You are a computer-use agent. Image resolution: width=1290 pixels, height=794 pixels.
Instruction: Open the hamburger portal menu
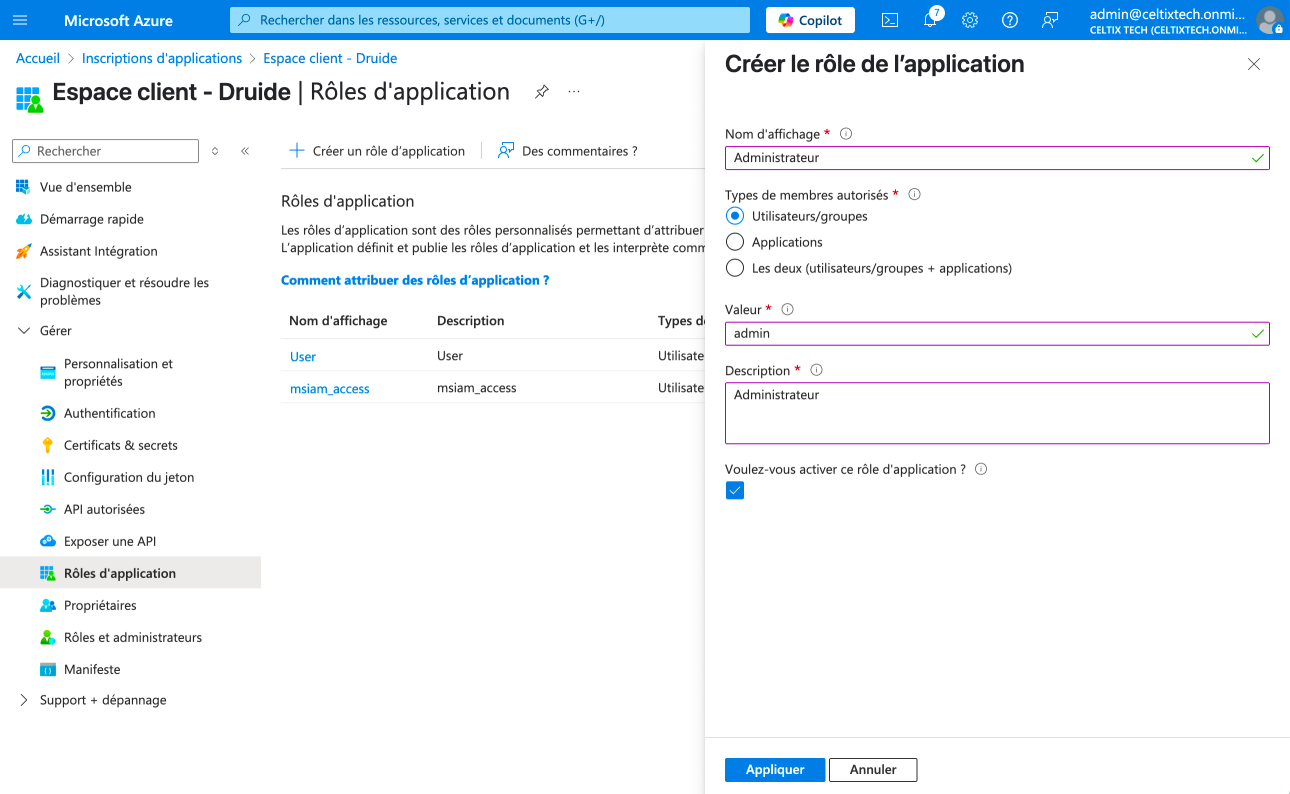tap(20, 20)
